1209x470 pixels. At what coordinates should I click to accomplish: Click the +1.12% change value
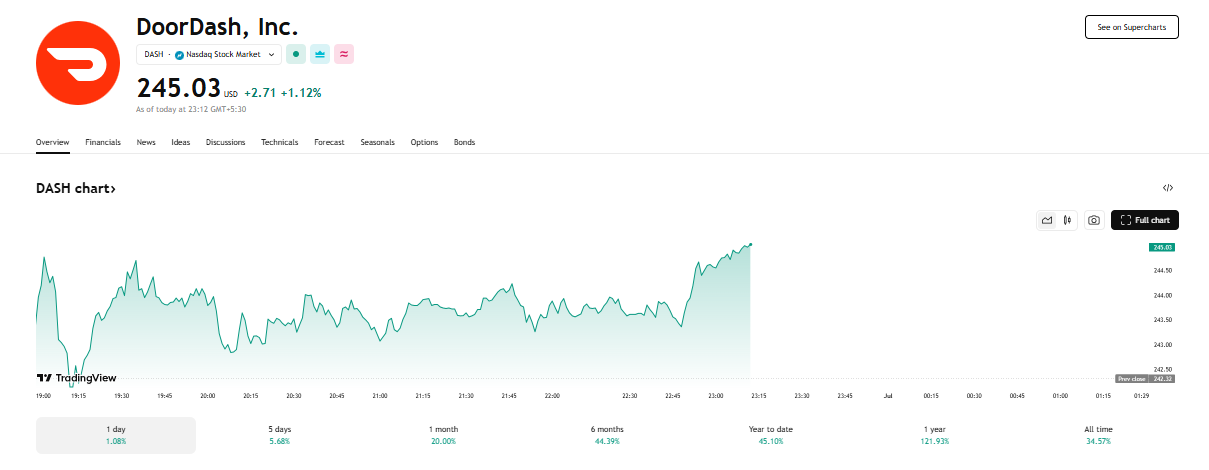(x=301, y=92)
